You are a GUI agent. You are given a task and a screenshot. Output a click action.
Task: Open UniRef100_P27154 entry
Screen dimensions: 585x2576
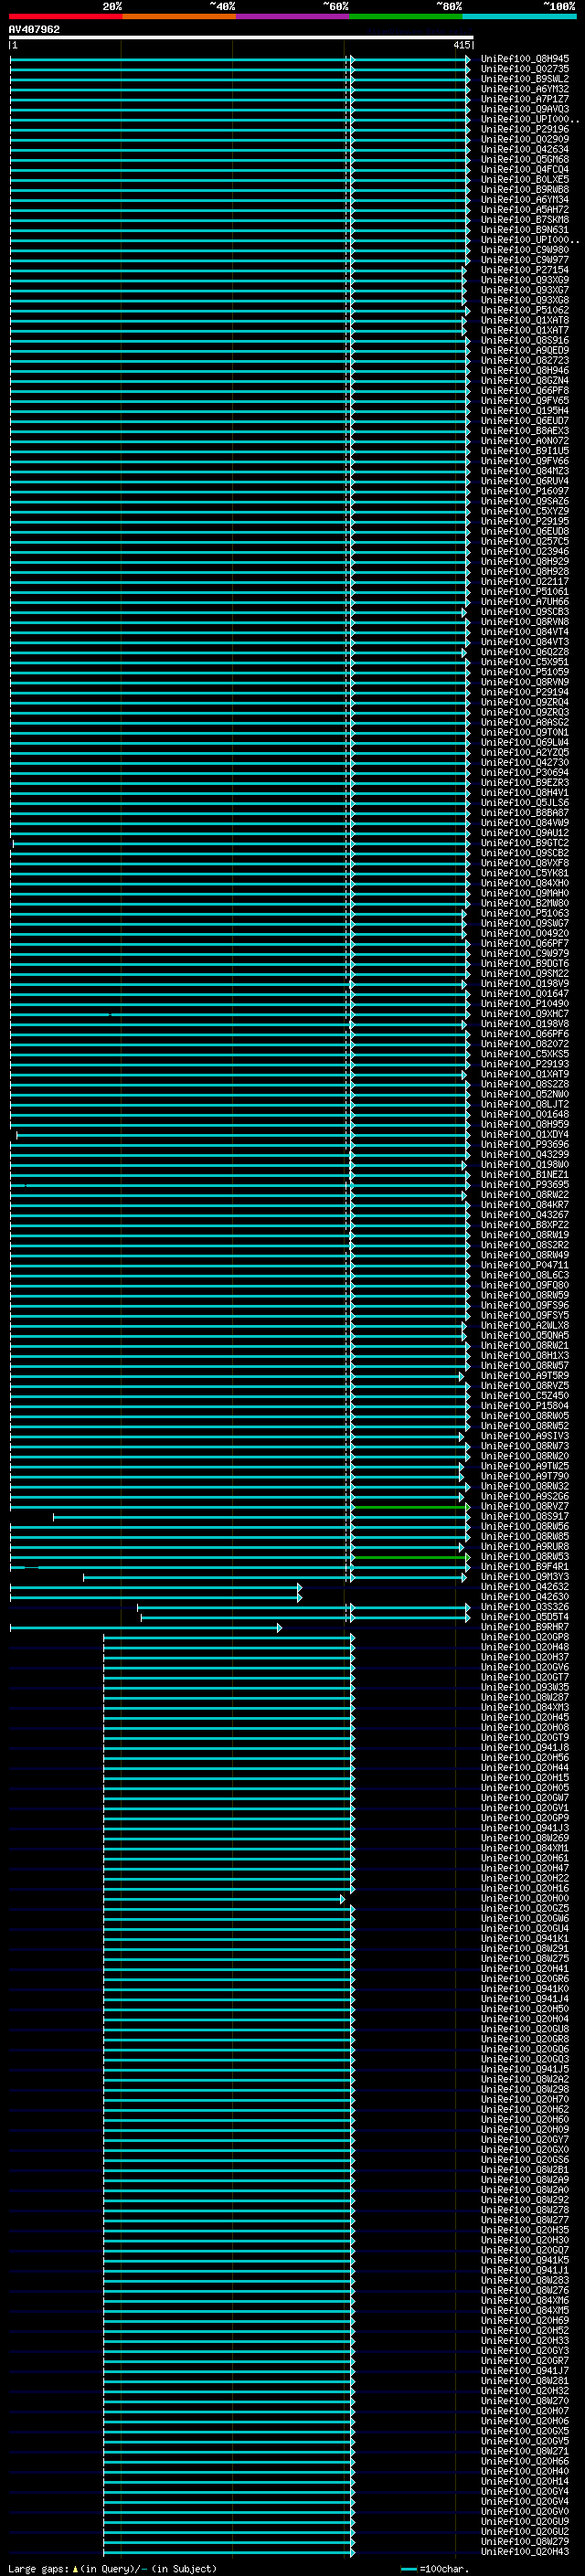click(x=525, y=270)
